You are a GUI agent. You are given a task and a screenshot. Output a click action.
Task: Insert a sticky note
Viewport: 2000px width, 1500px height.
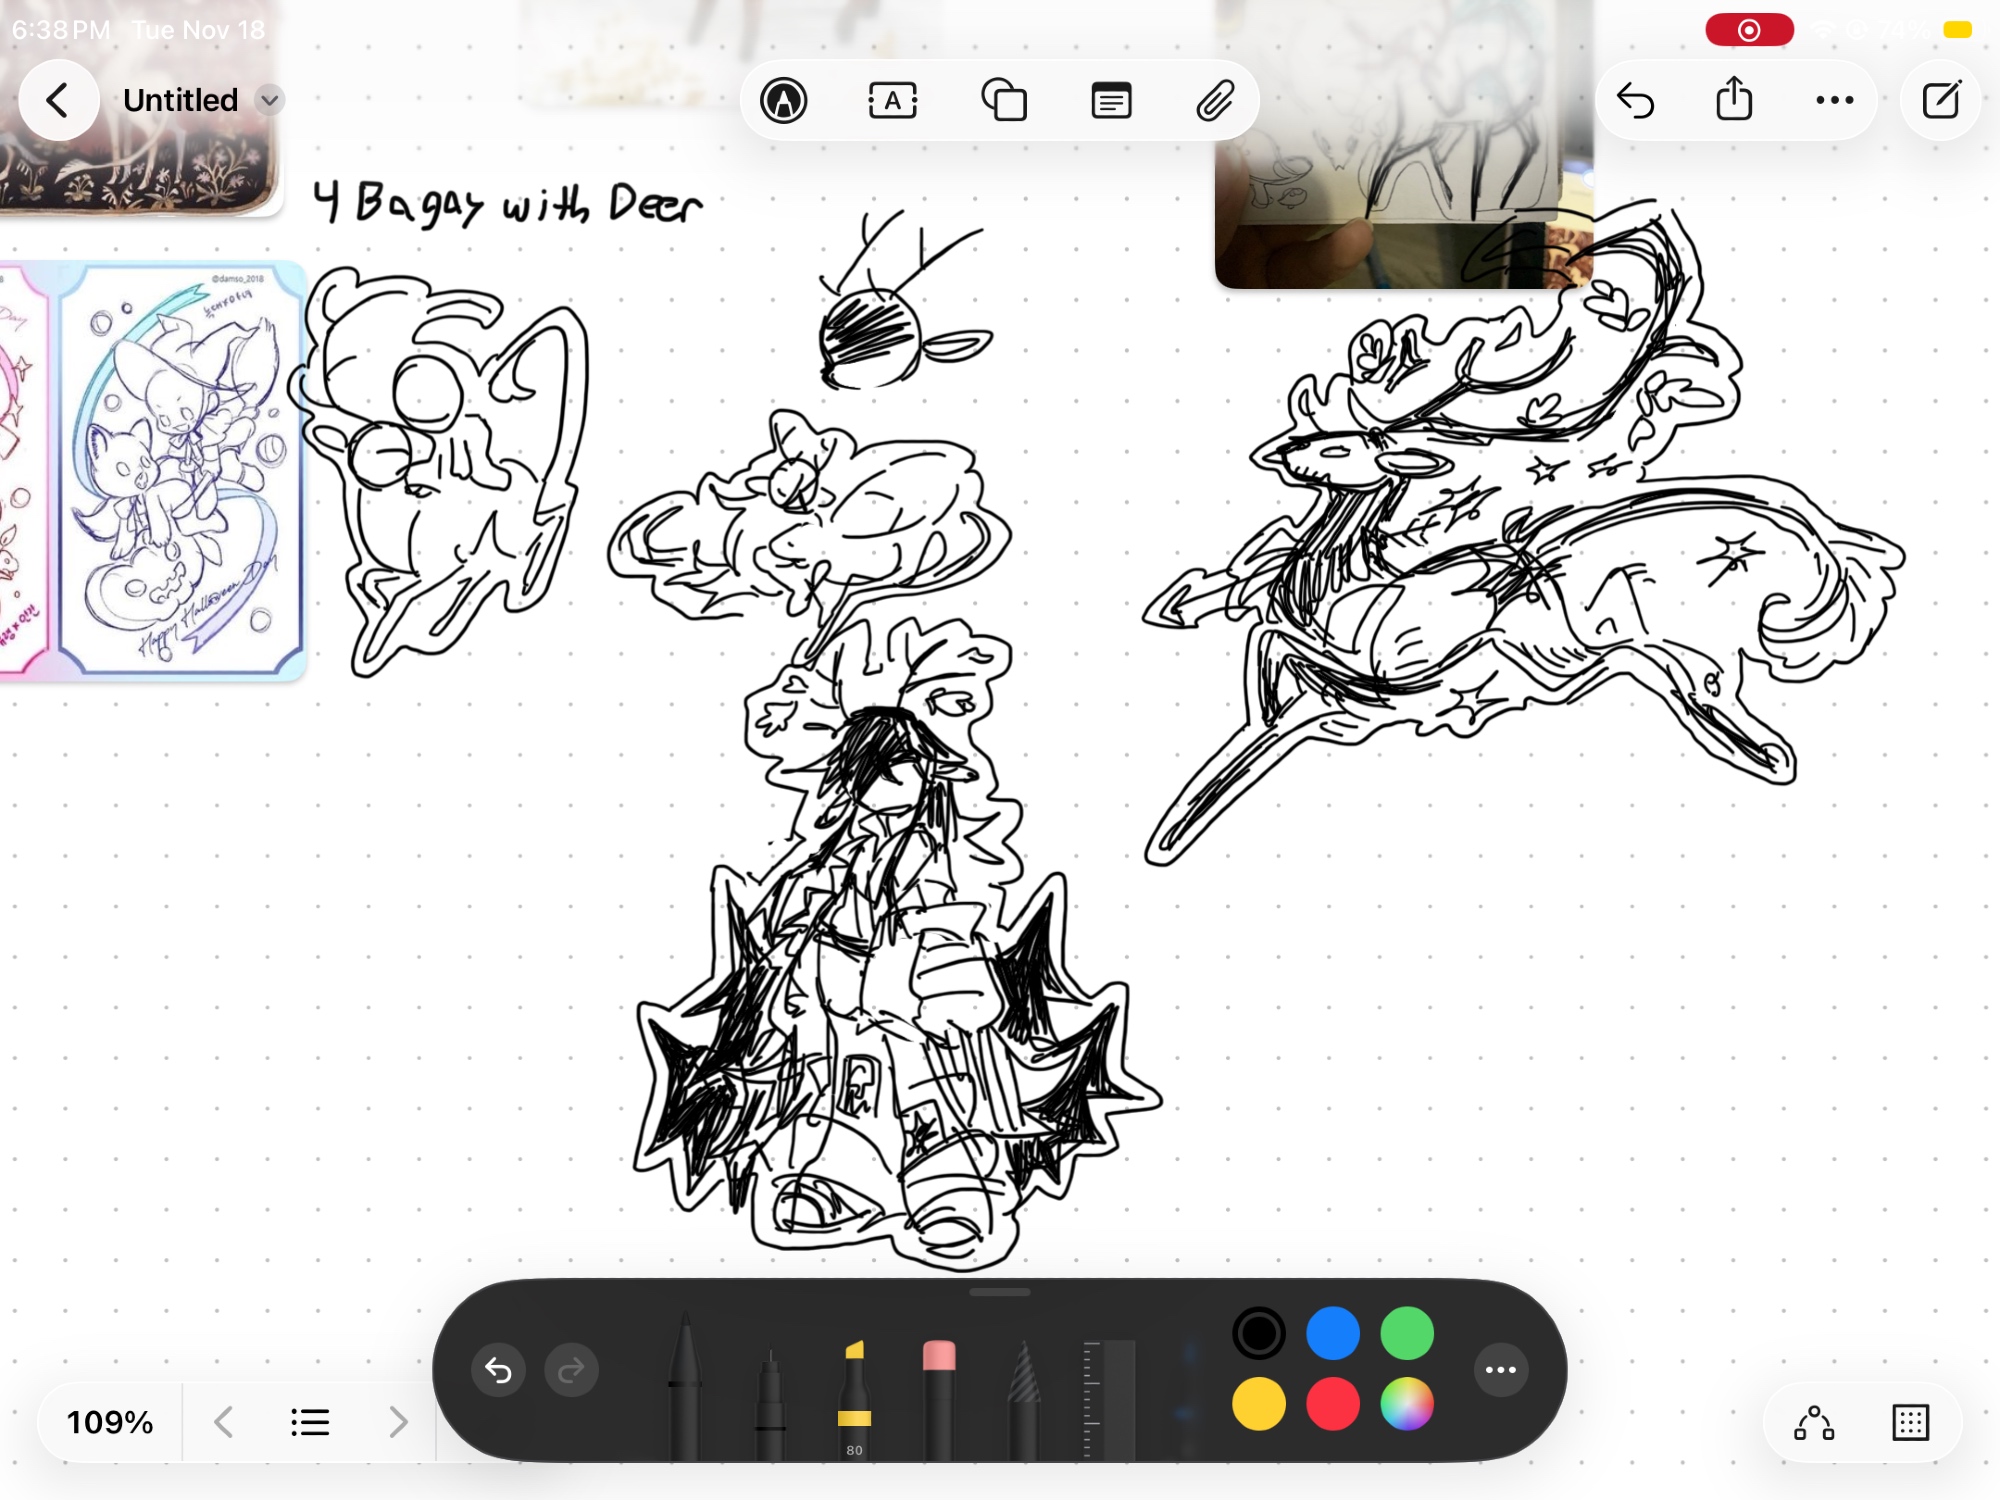[1111, 101]
